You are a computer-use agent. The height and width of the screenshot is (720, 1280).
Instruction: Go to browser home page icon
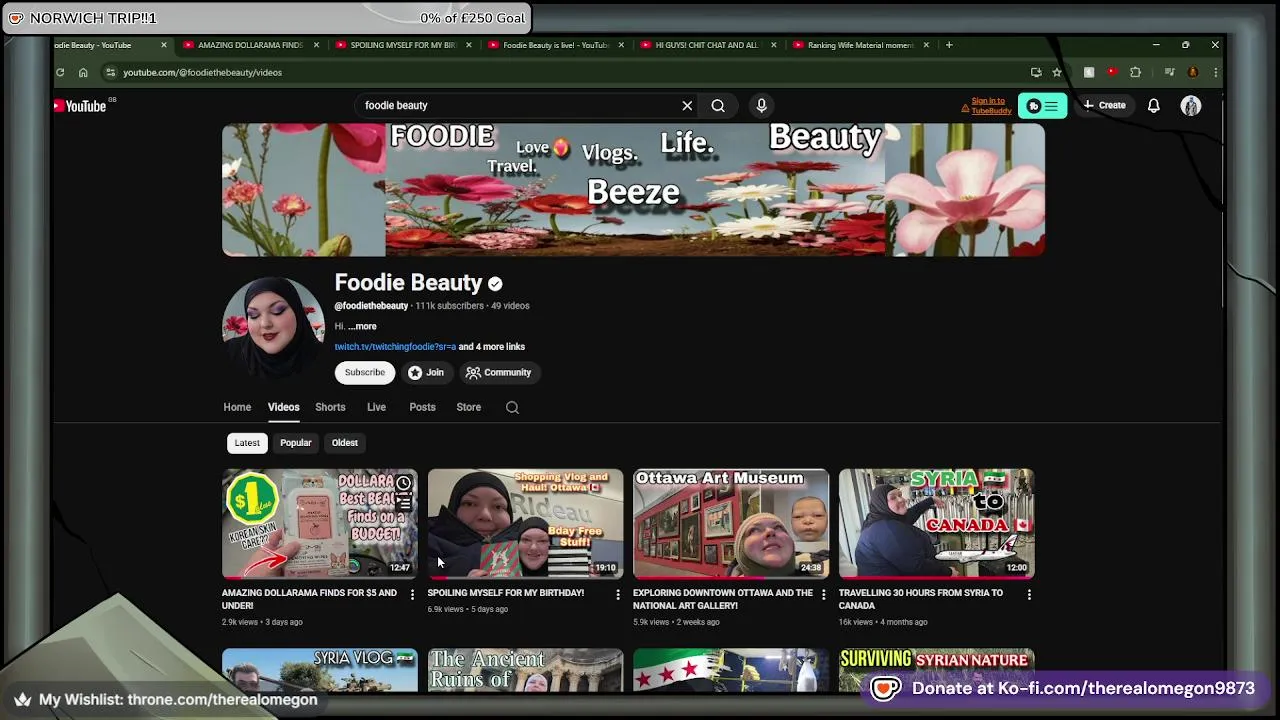83,72
